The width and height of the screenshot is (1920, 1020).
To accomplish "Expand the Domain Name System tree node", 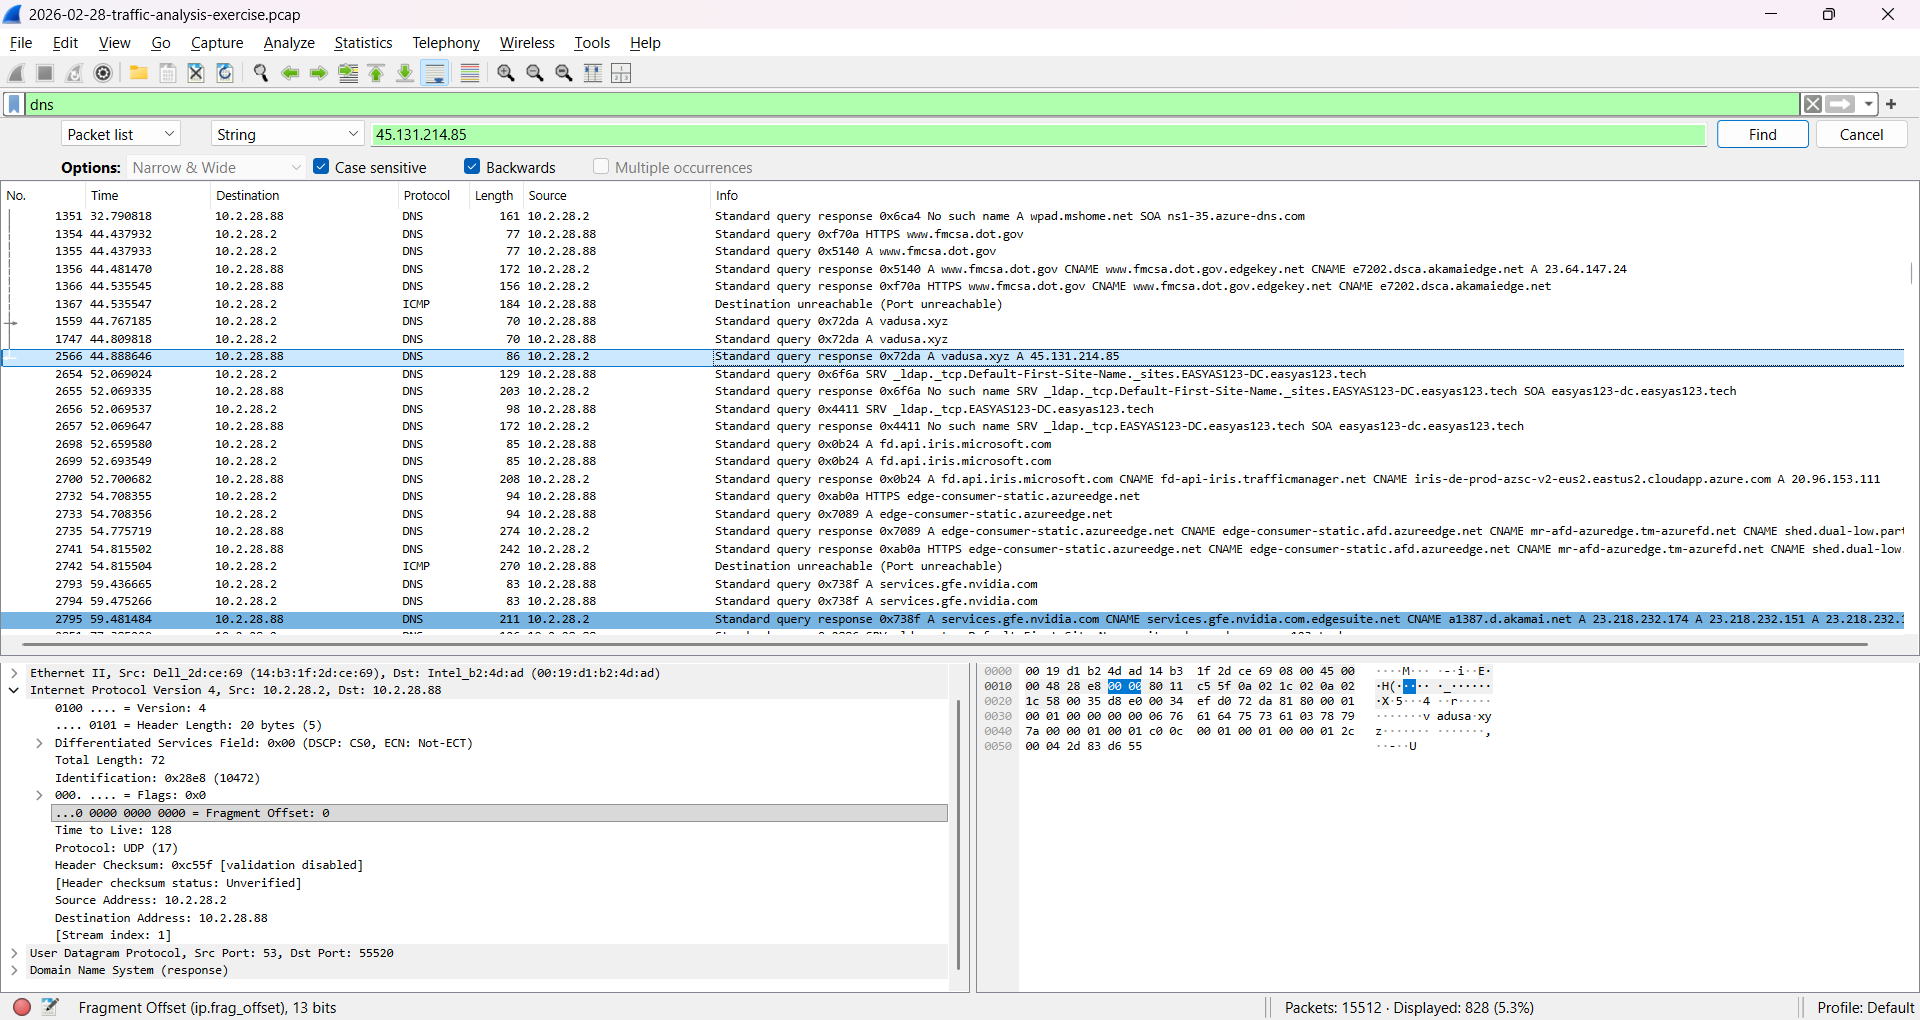I will coord(14,970).
